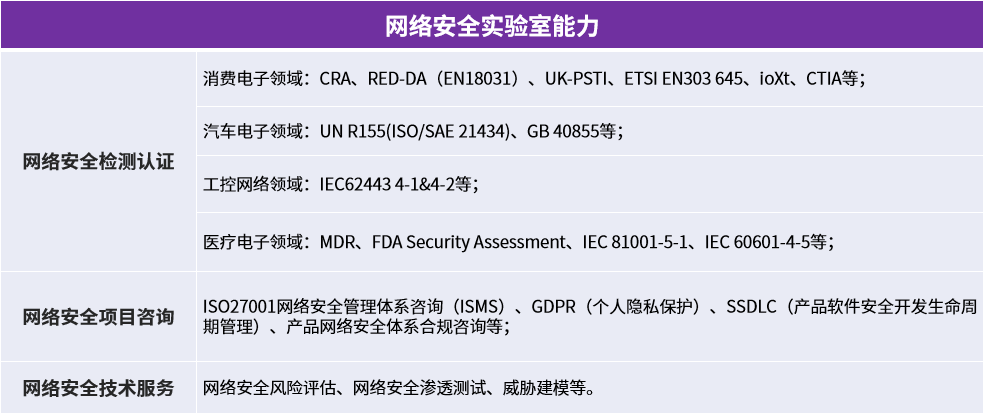This screenshot has width=985, height=415.
Task: Click the 网络安全技术服务 row label
Action: tap(98, 388)
